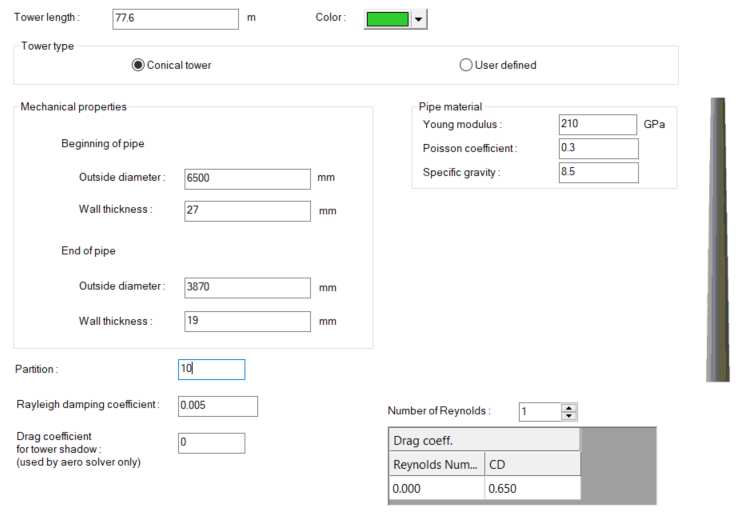Screen dimensions: 746x521
Task: Click the green color swatch
Action: (x=388, y=19)
